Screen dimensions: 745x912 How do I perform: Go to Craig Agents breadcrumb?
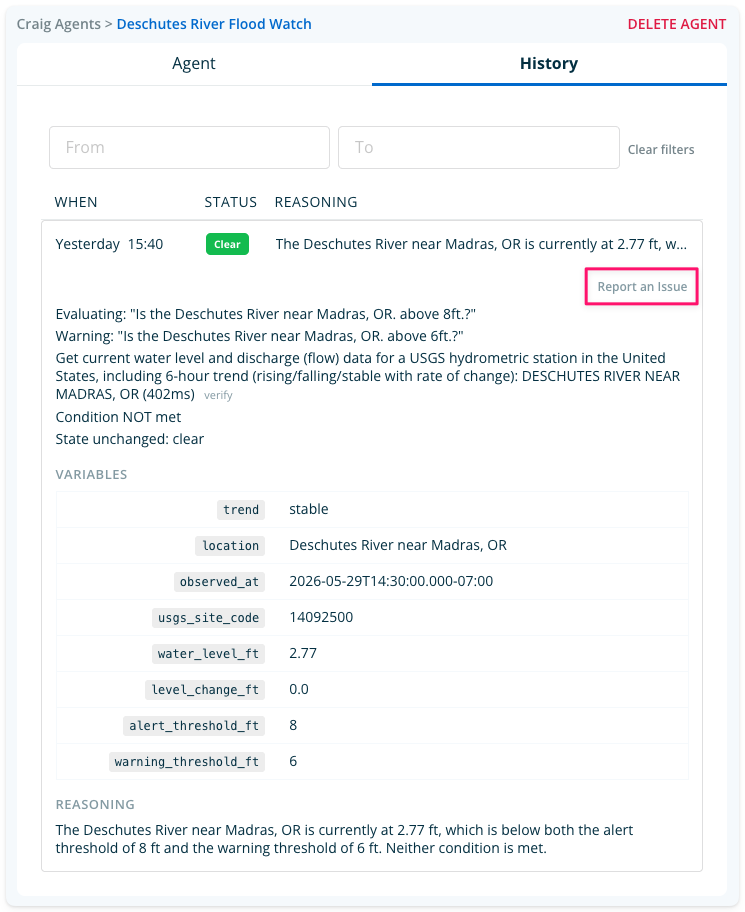click(x=58, y=24)
